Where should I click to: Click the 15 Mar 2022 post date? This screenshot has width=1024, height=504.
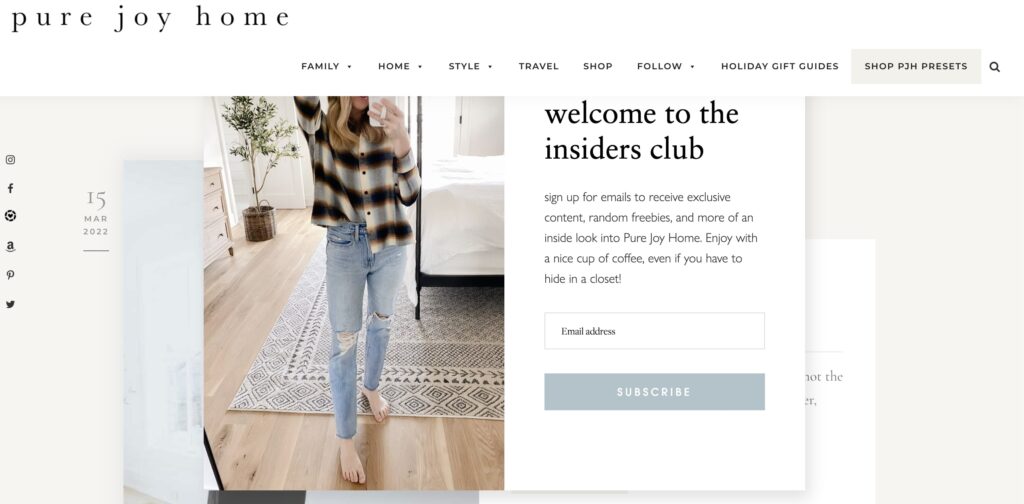(96, 213)
